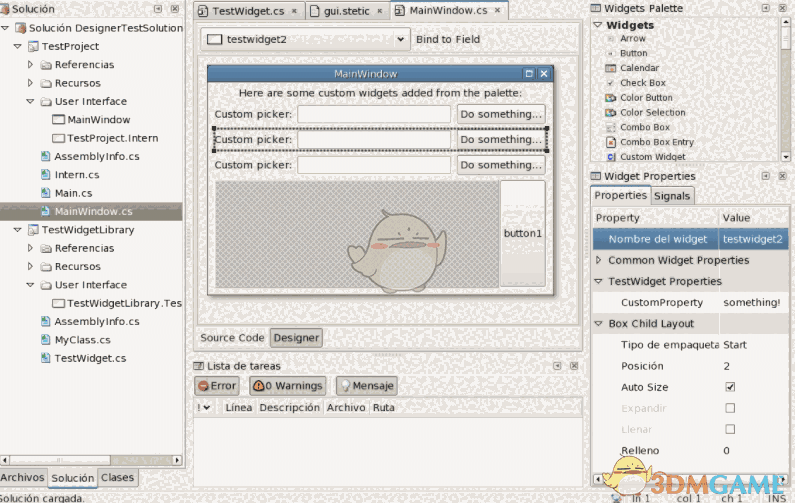Viewport: 795px width, 503px height.
Task: Collapse User Interface under TestProject
Action: click(30, 101)
